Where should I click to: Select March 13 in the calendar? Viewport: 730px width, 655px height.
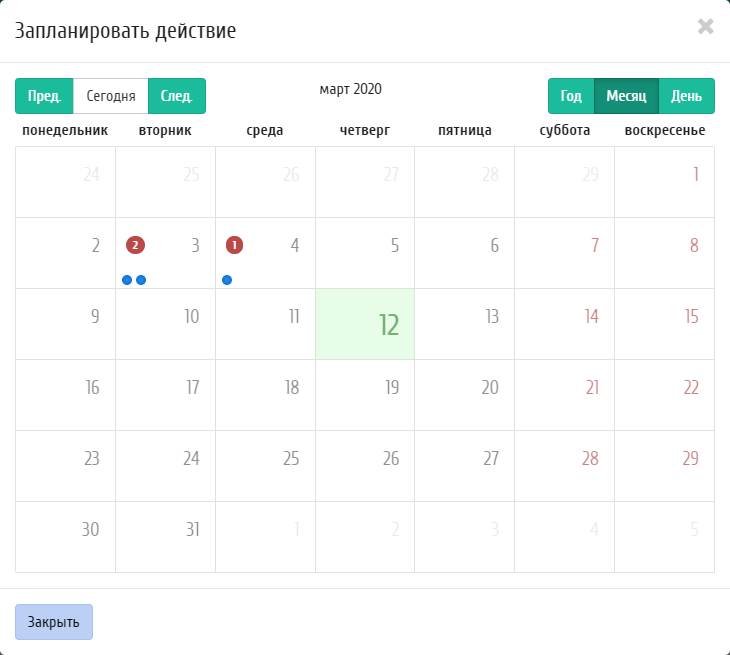point(465,324)
